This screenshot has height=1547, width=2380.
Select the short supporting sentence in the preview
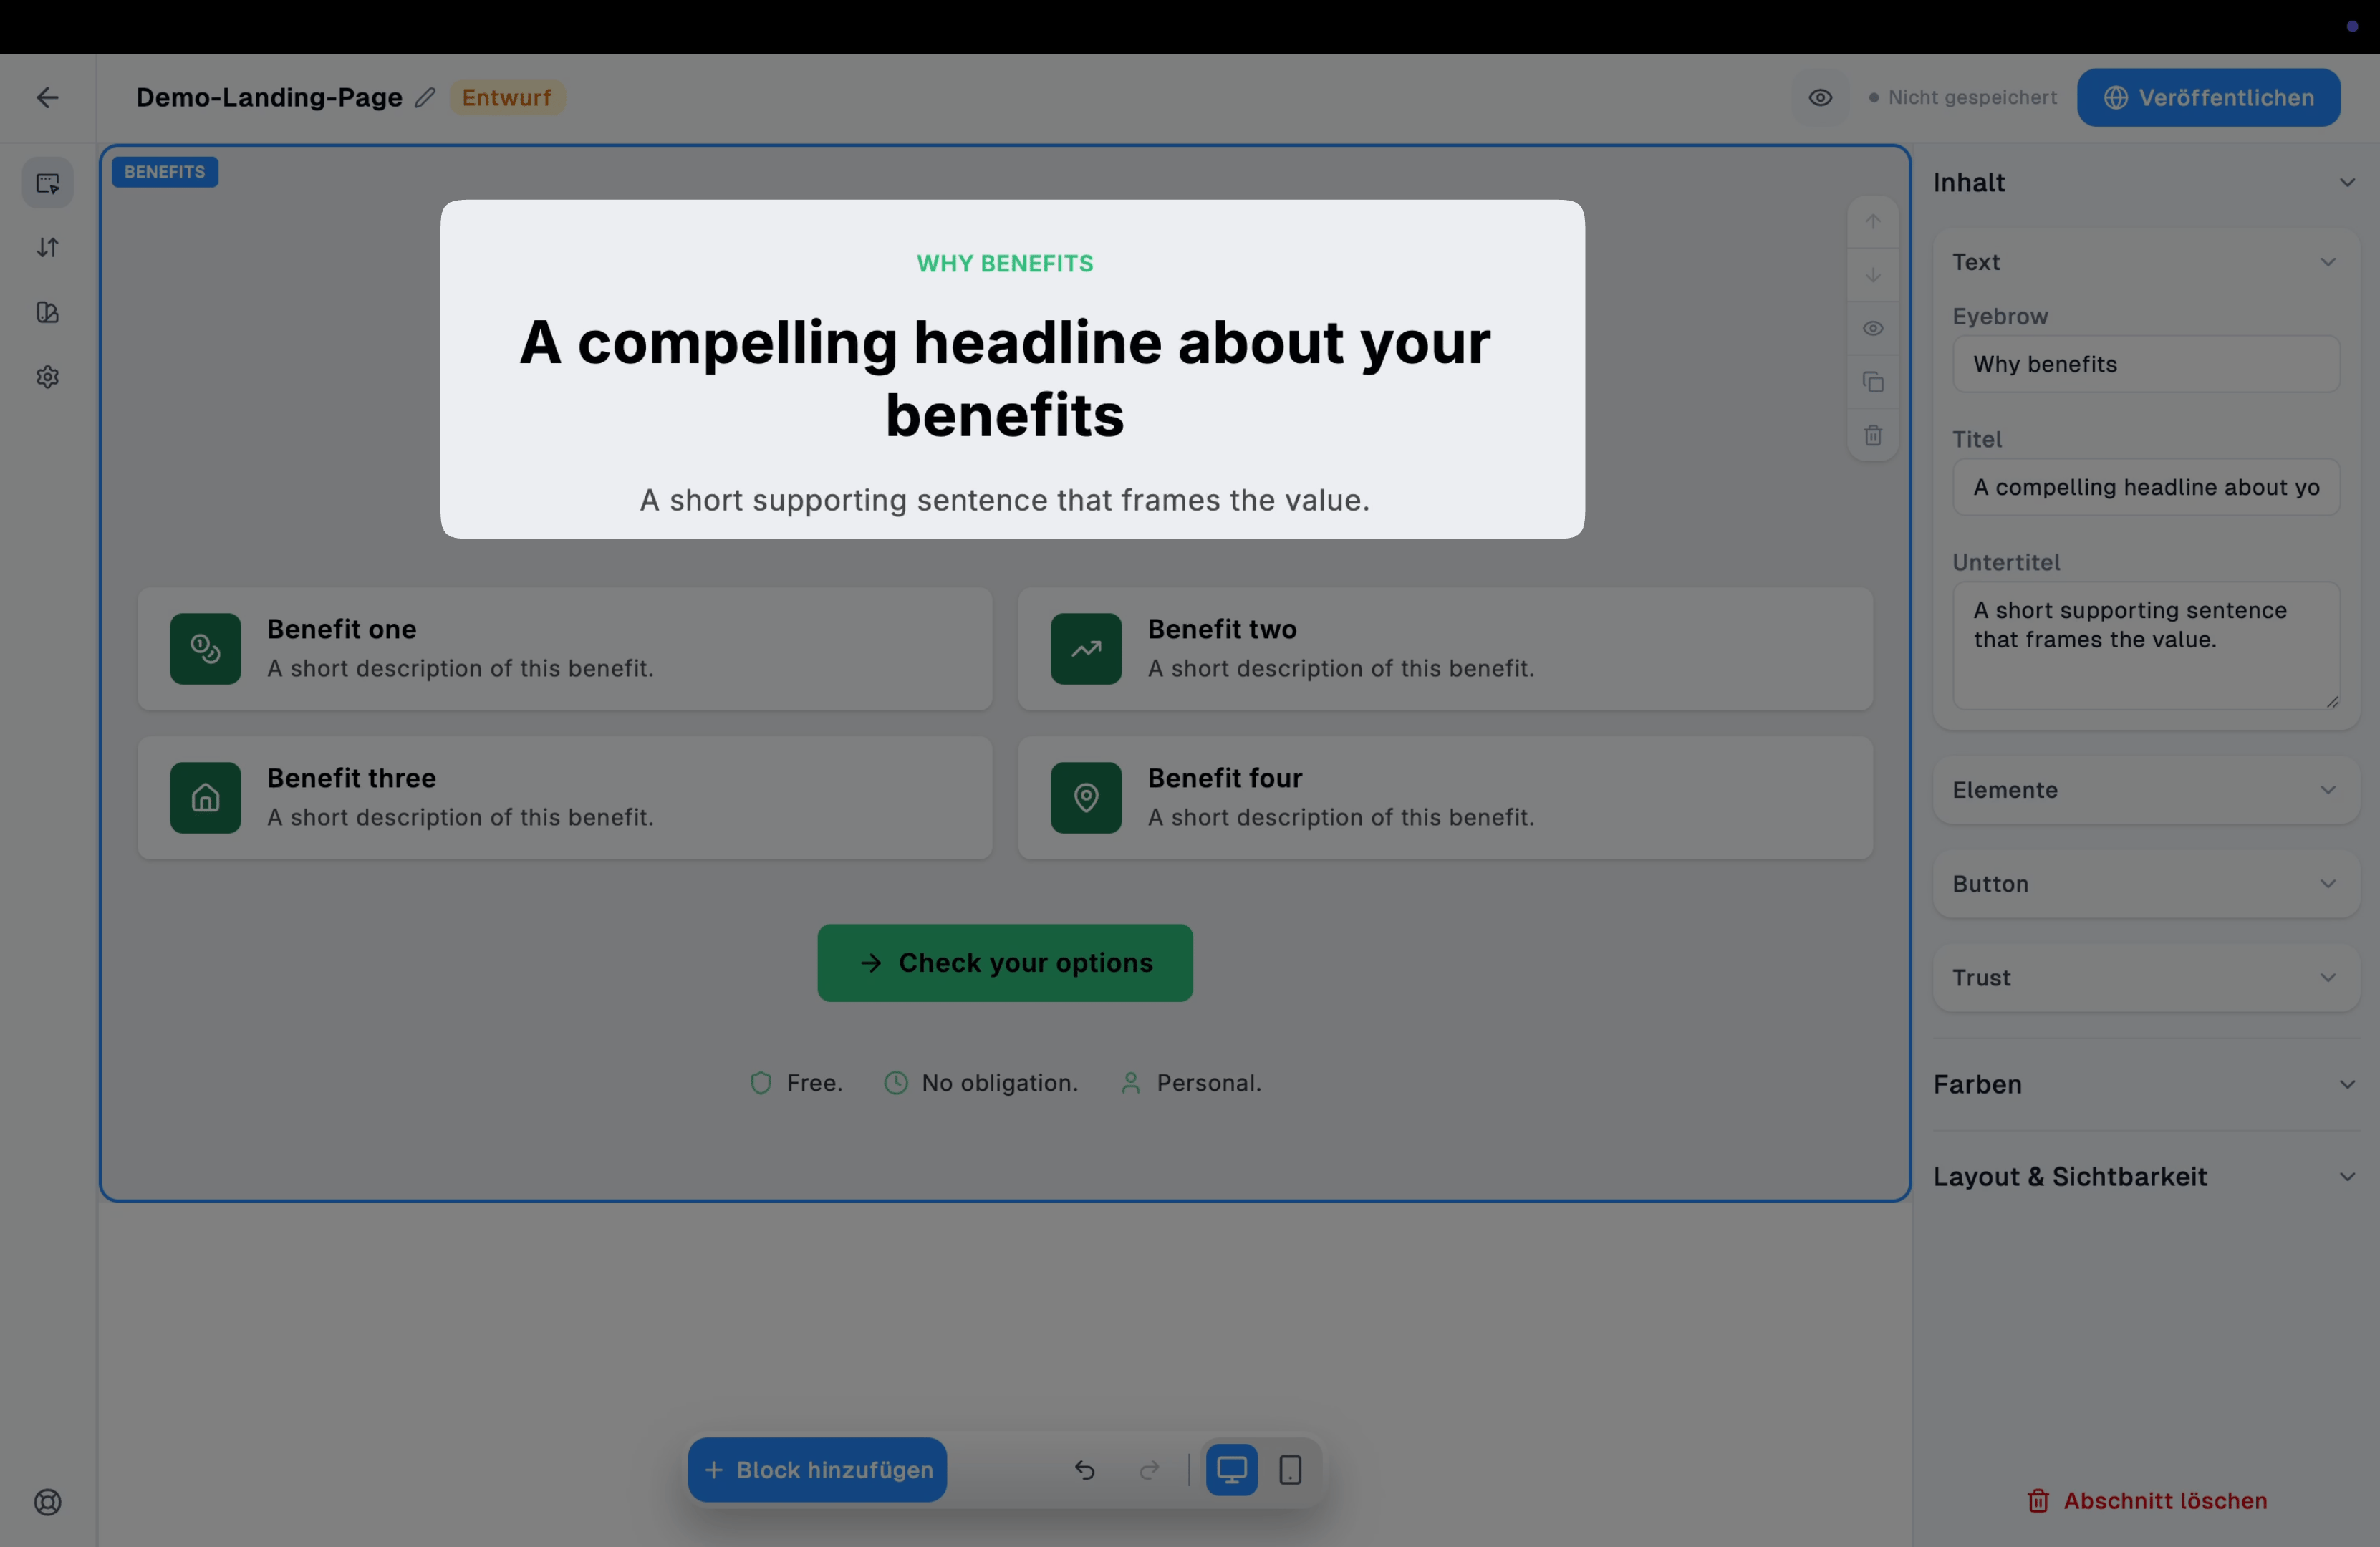point(1004,499)
